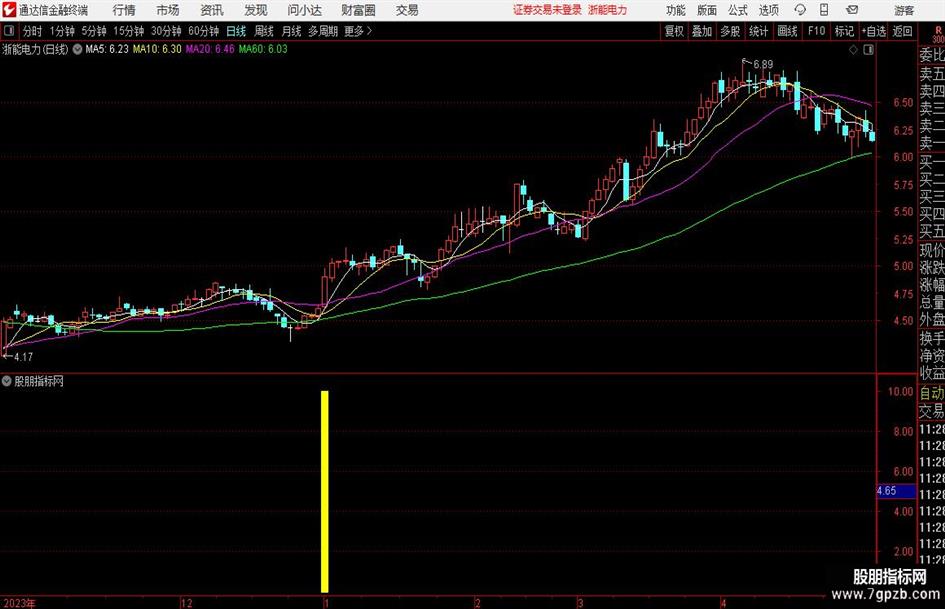Open the mobile phone icon
Screen dimensions: 945x609
[824, 10]
